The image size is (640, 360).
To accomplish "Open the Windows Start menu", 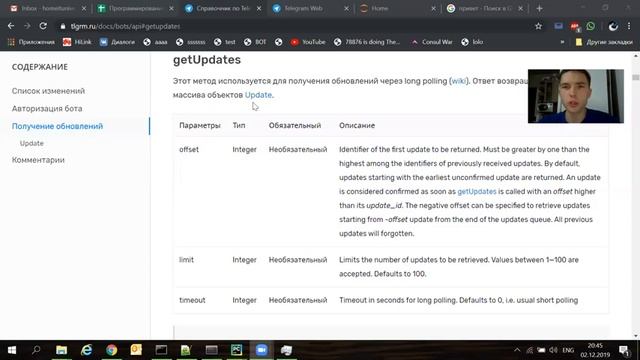I will click(12, 350).
